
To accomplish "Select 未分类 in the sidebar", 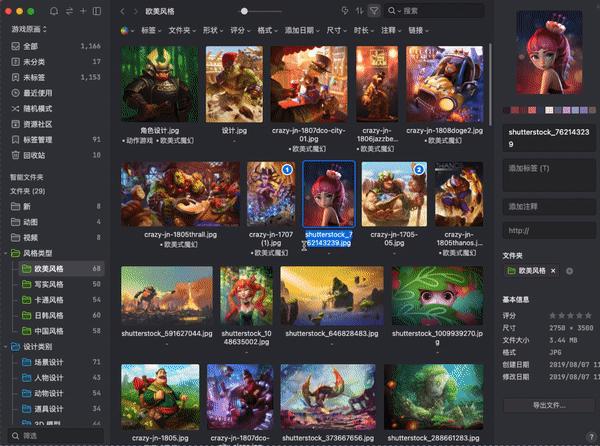I will point(56,62).
